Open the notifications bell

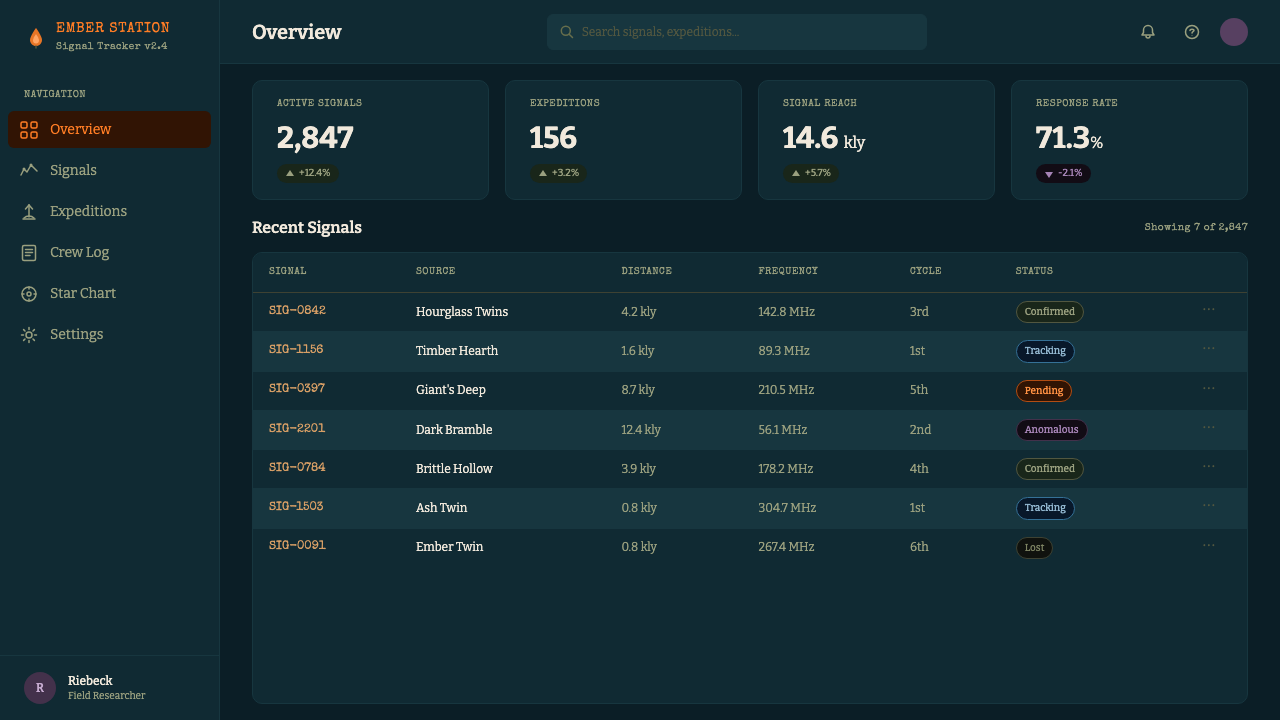point(1148,32)
